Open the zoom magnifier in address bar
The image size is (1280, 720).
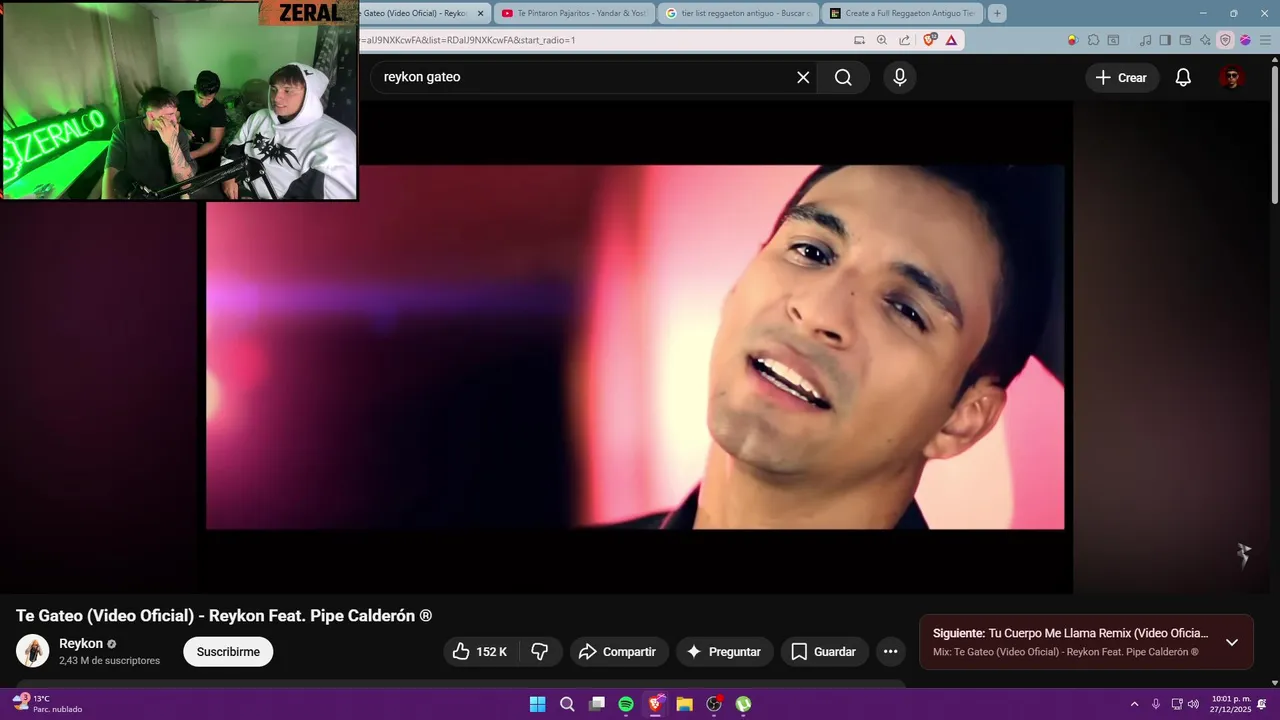coord(881,40)
